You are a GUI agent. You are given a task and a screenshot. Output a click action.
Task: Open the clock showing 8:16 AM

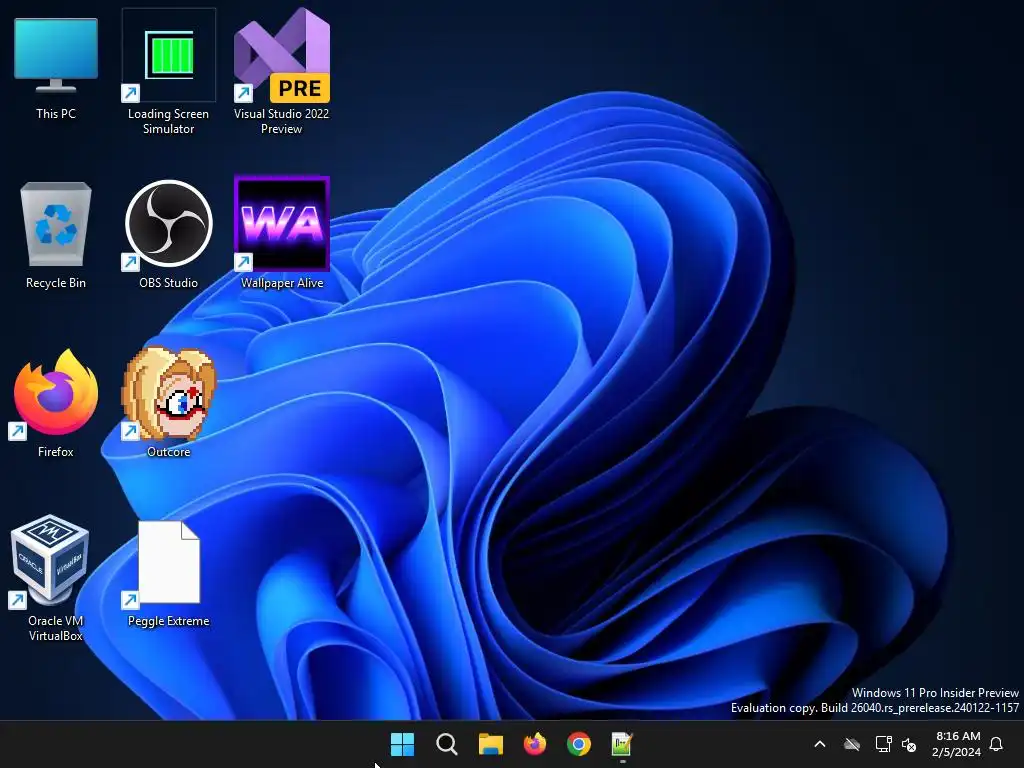957,744
